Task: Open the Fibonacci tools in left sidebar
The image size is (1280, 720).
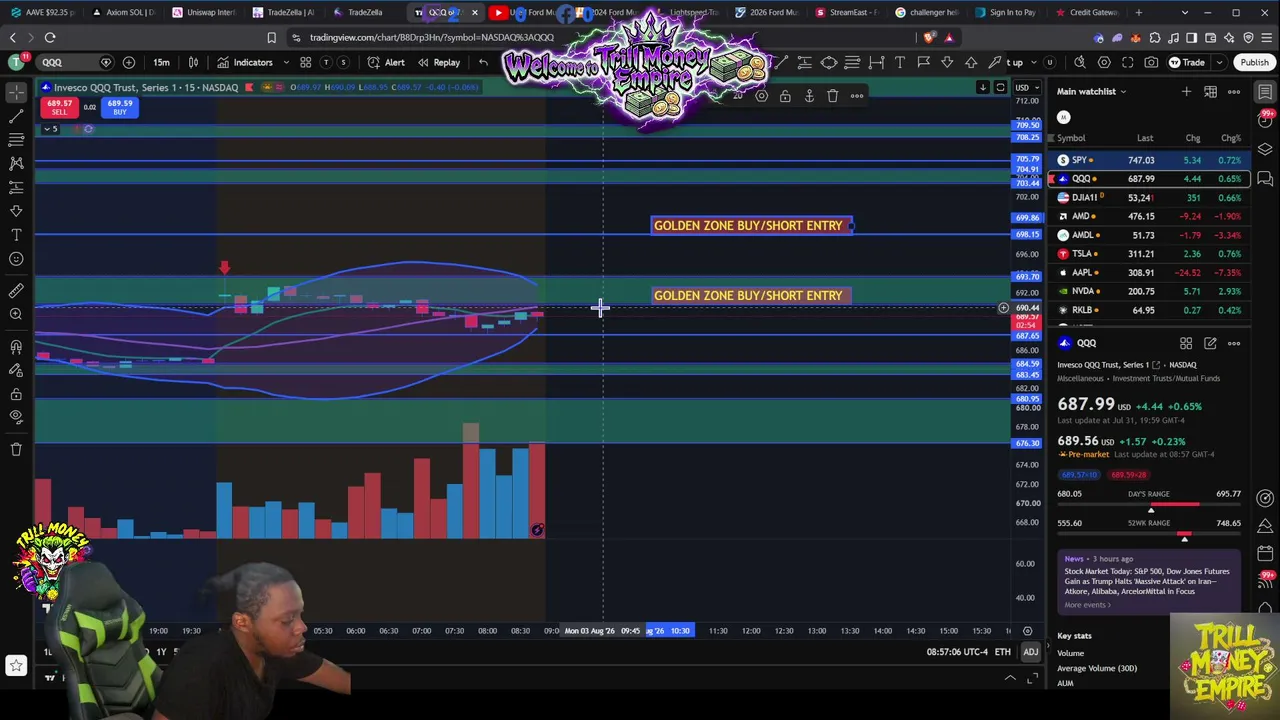Action: 16,140
